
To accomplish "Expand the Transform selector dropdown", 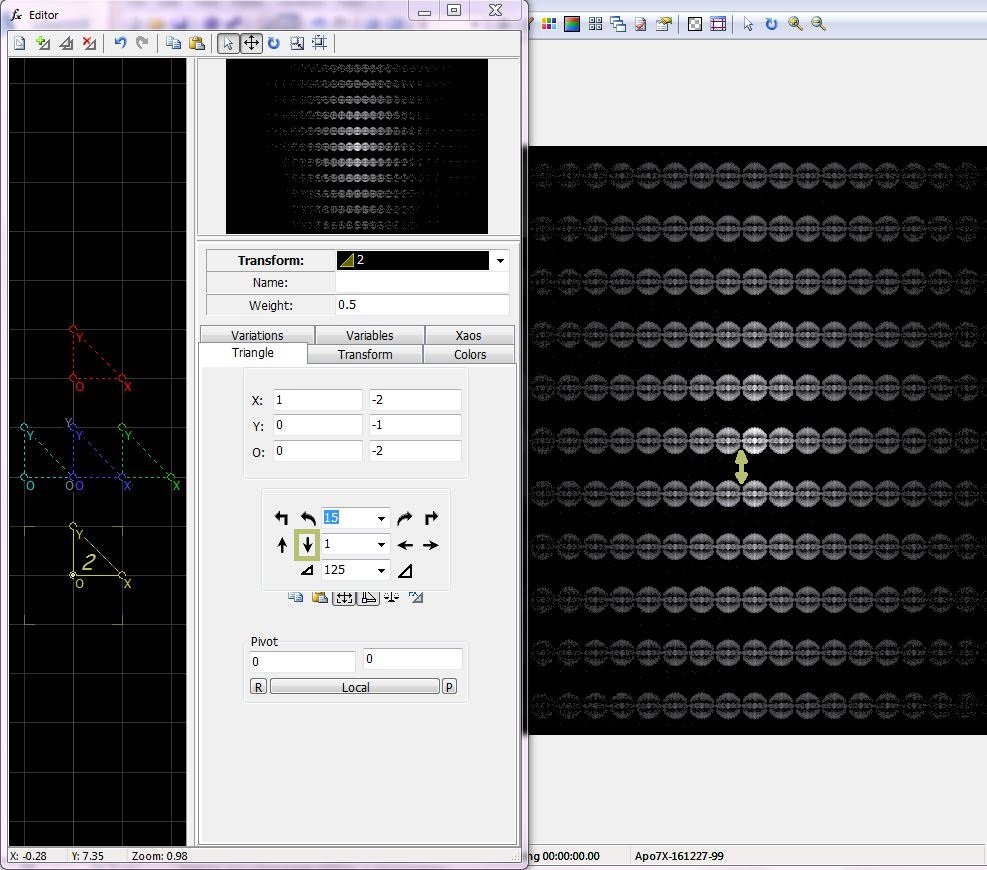I will coord(500,261).
